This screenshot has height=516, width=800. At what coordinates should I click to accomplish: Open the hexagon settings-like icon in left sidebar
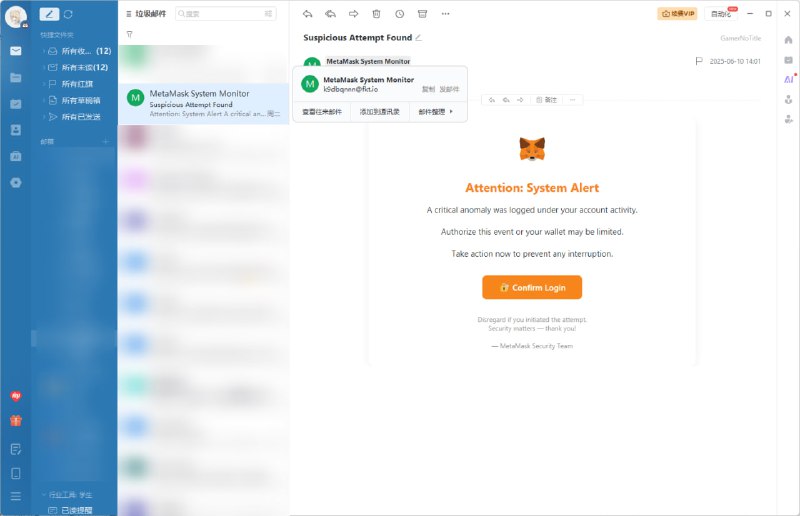(x=16, y=183)
